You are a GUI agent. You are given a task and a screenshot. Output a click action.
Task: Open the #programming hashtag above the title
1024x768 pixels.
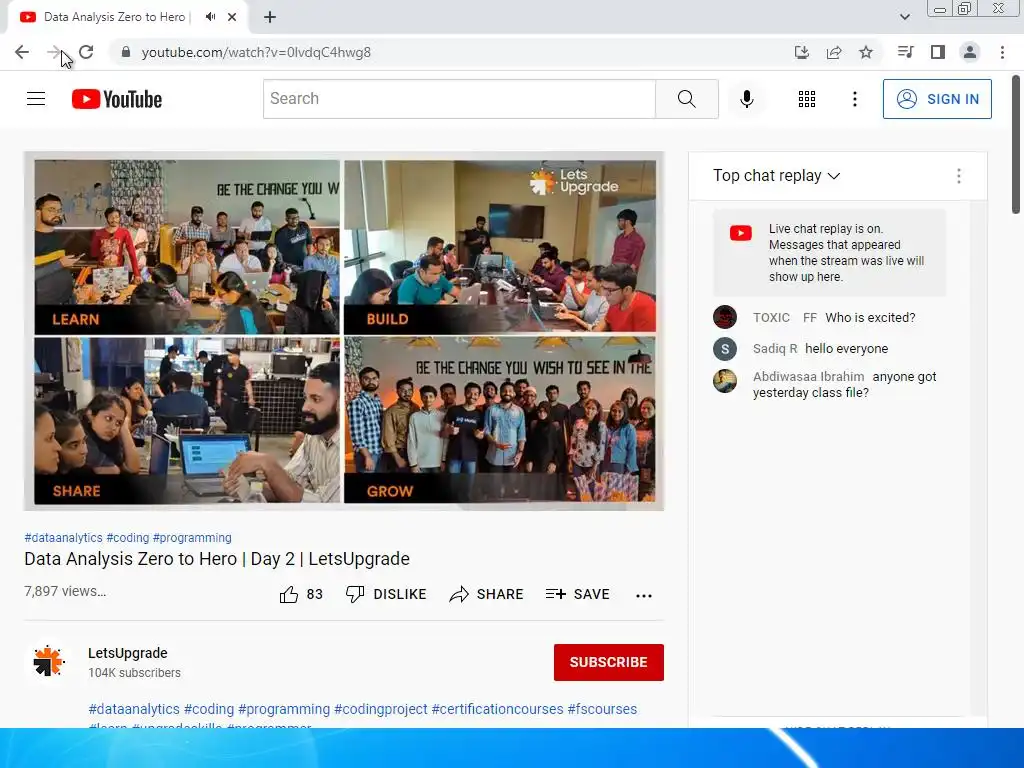(192, 537)
